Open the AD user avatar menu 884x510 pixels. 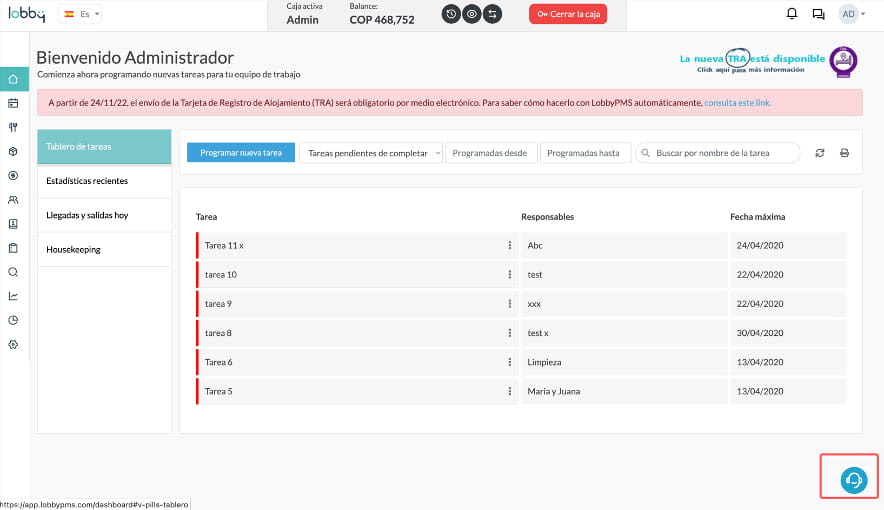851,14
